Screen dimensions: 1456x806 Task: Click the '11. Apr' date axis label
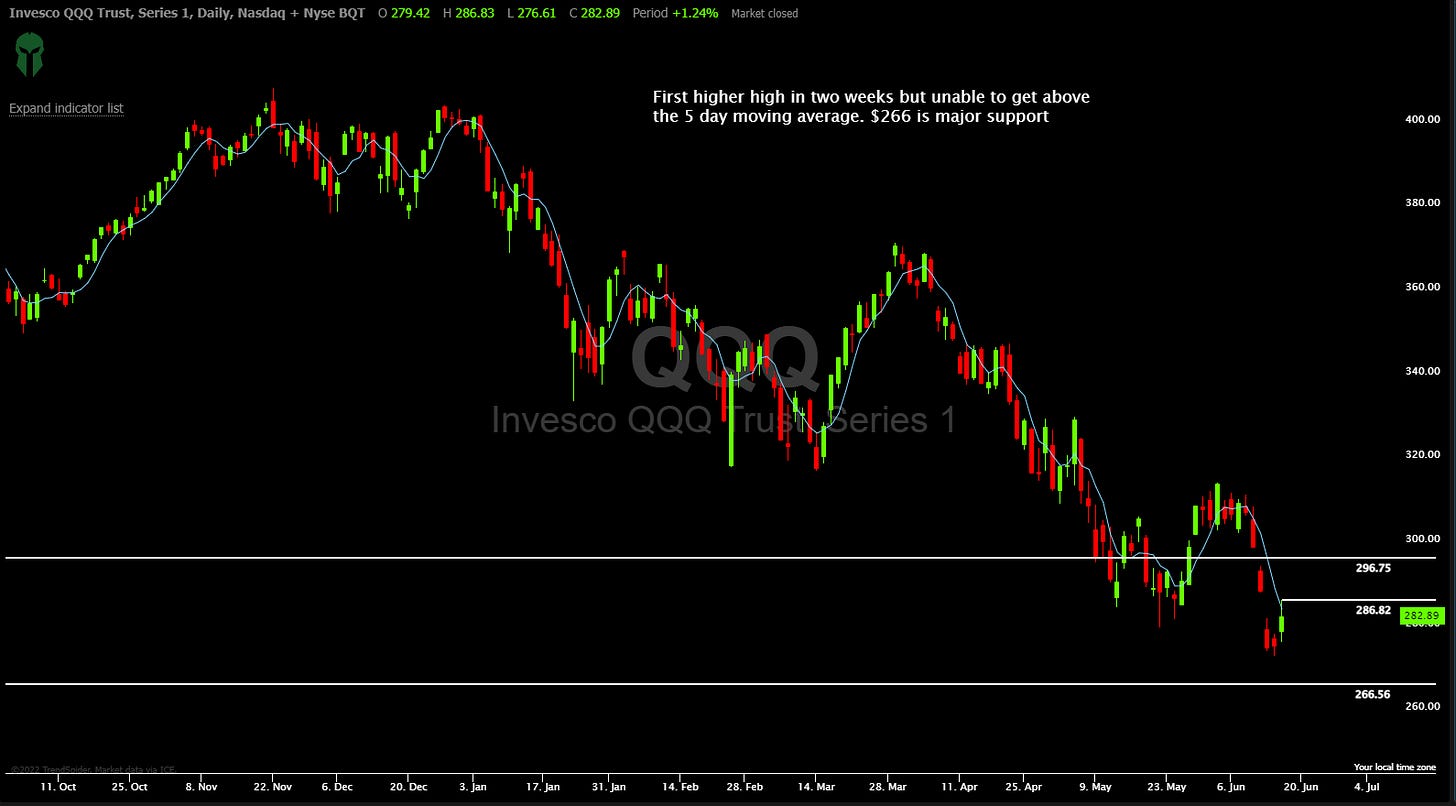(x=959, y=787)
